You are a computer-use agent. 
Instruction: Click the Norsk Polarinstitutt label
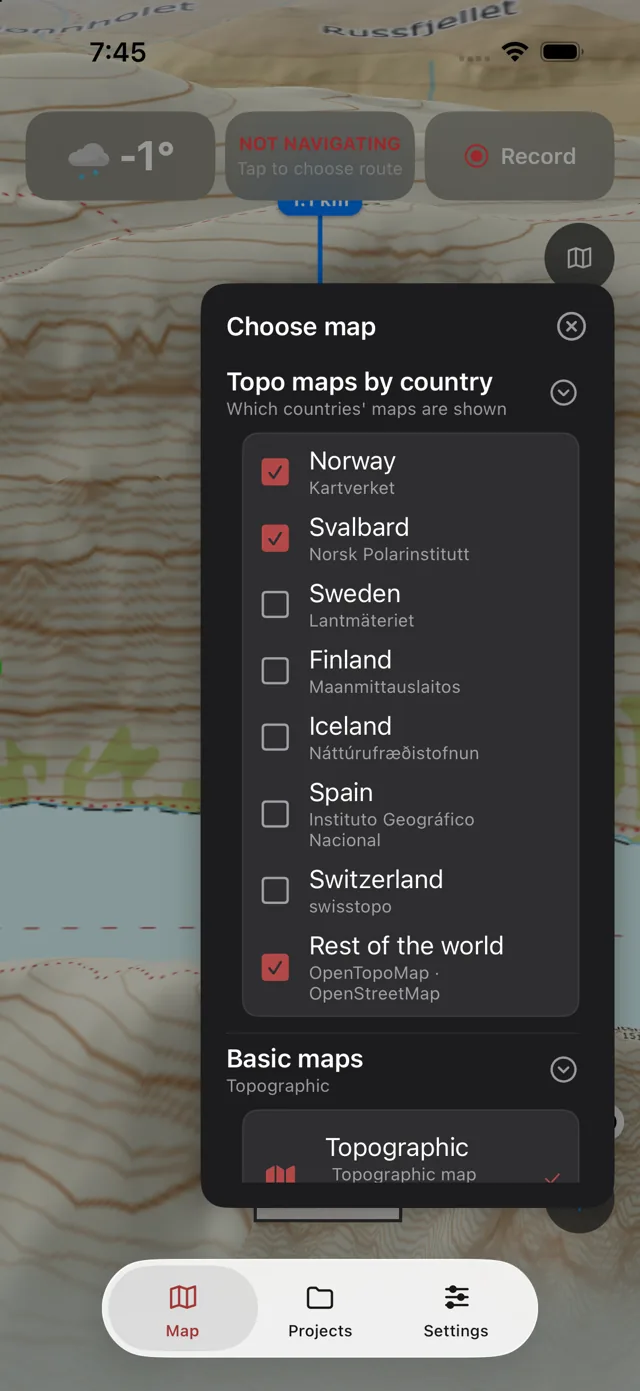(x=389, y=554)
